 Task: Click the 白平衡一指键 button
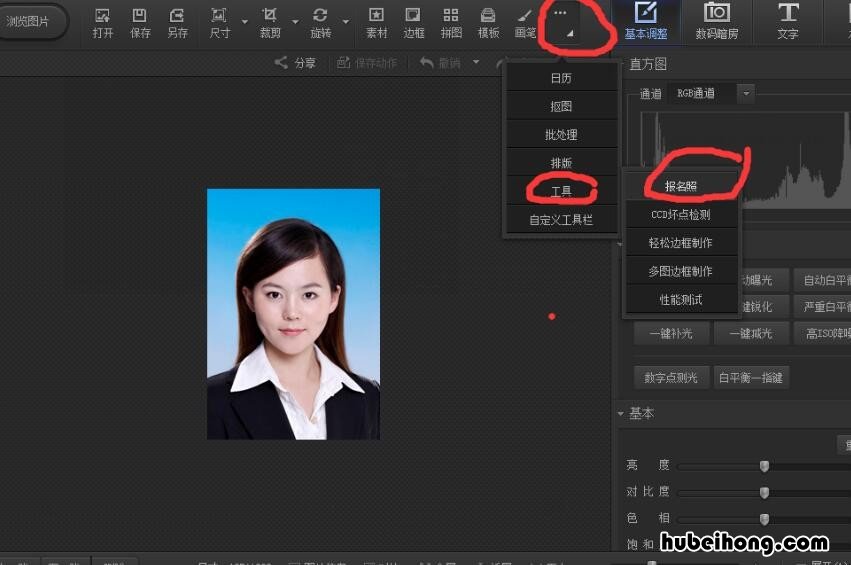(751, 377)
